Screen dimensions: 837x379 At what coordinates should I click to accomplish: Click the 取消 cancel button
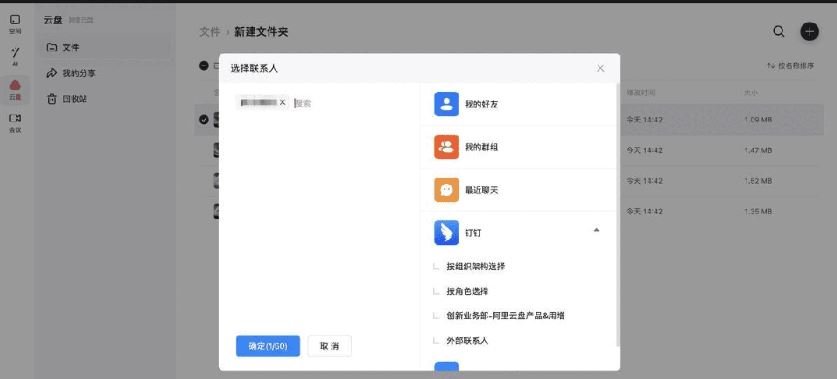point(330,346)
